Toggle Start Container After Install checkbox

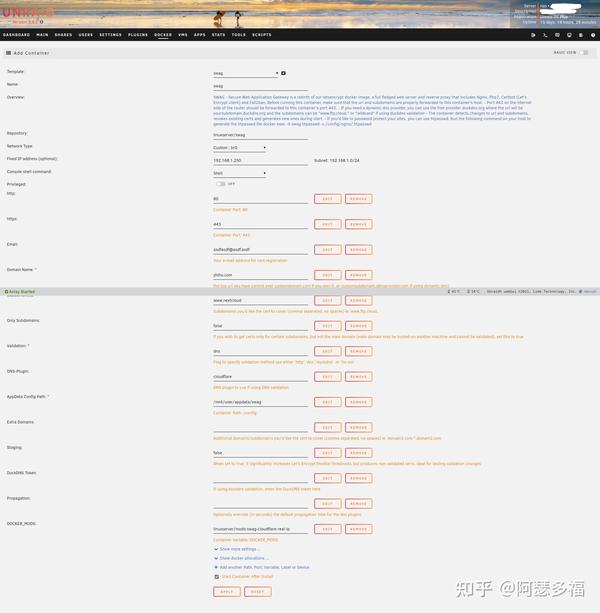pos(217,577)
